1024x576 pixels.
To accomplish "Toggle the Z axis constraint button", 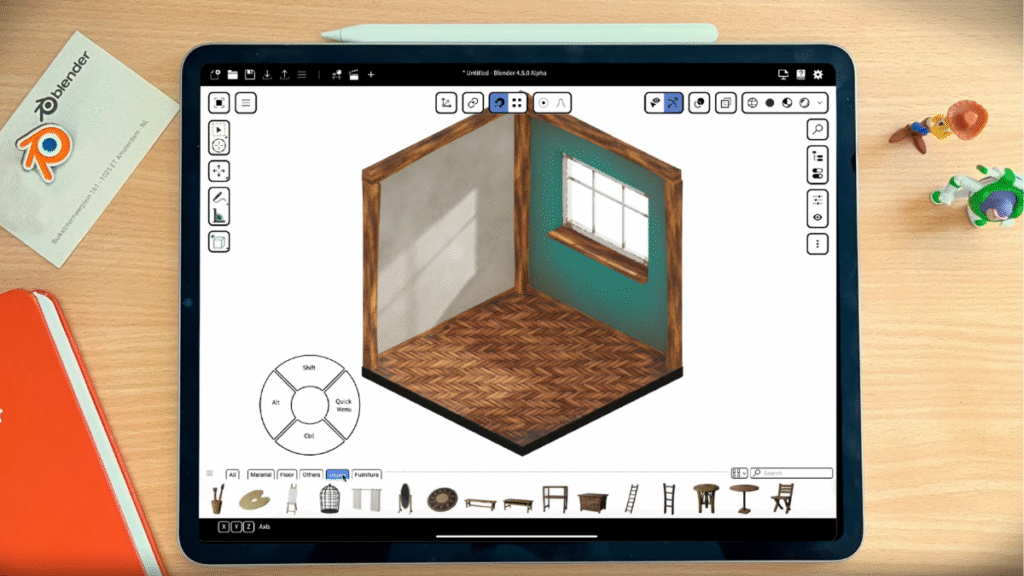I will 248,525.
